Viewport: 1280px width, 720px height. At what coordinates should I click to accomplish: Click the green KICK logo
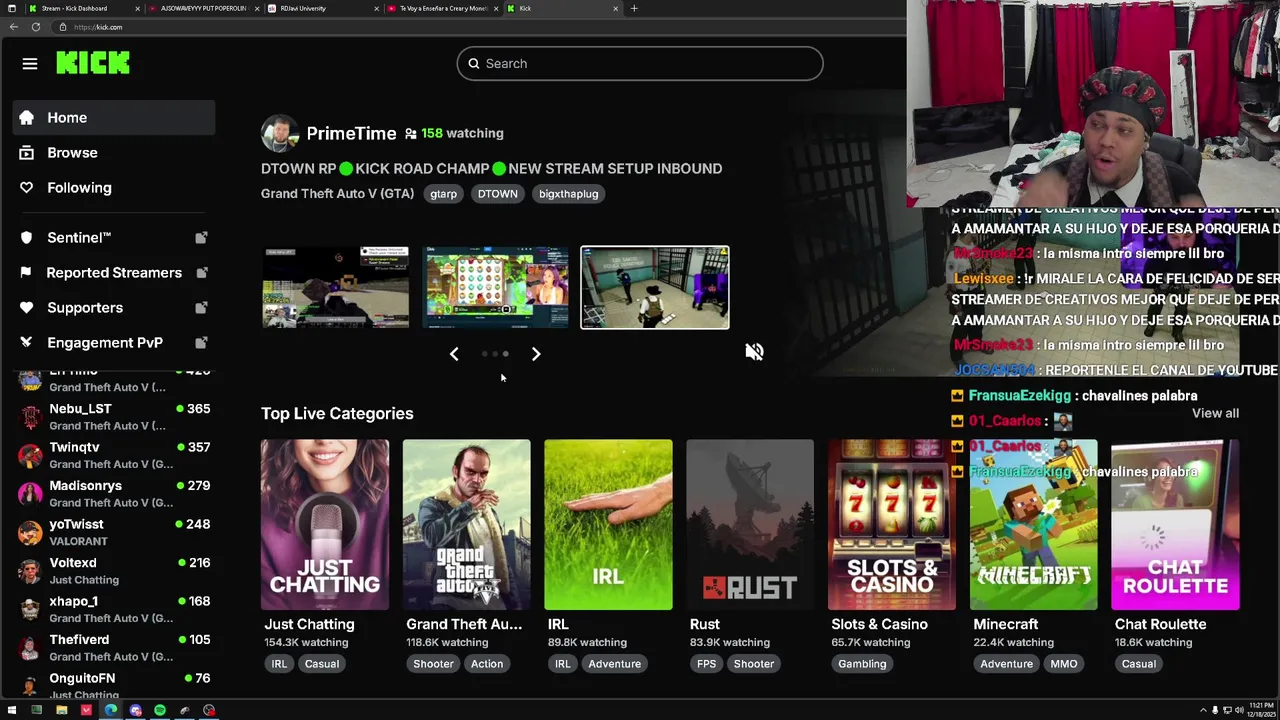[x=93, y=64]
